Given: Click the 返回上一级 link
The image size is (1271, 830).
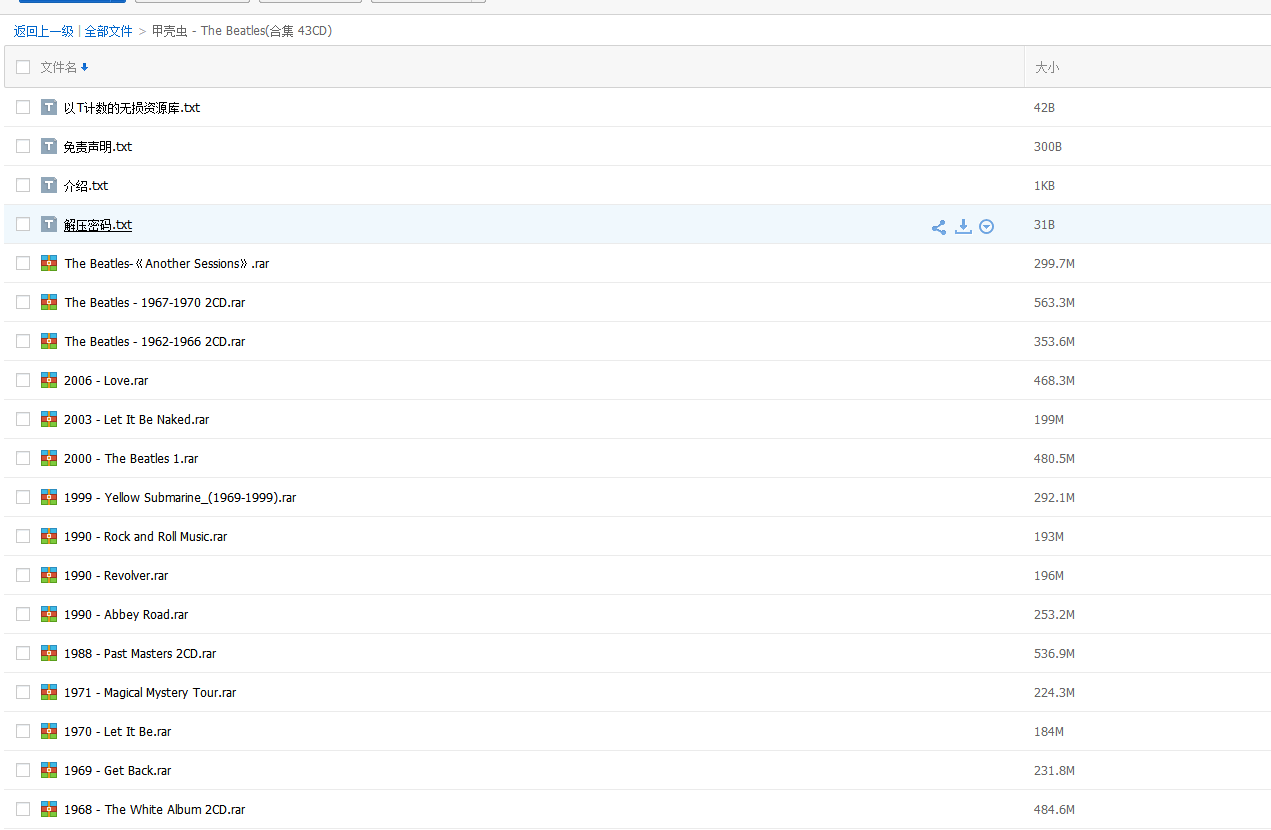Looking at the screenshot, I should pos(44,31).
